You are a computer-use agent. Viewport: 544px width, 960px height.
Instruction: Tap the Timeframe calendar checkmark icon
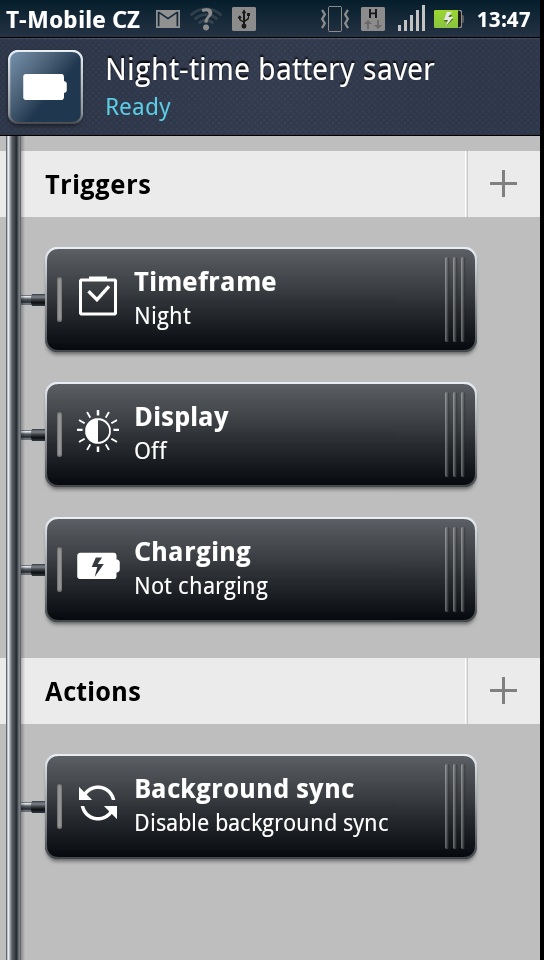(98, 297)
